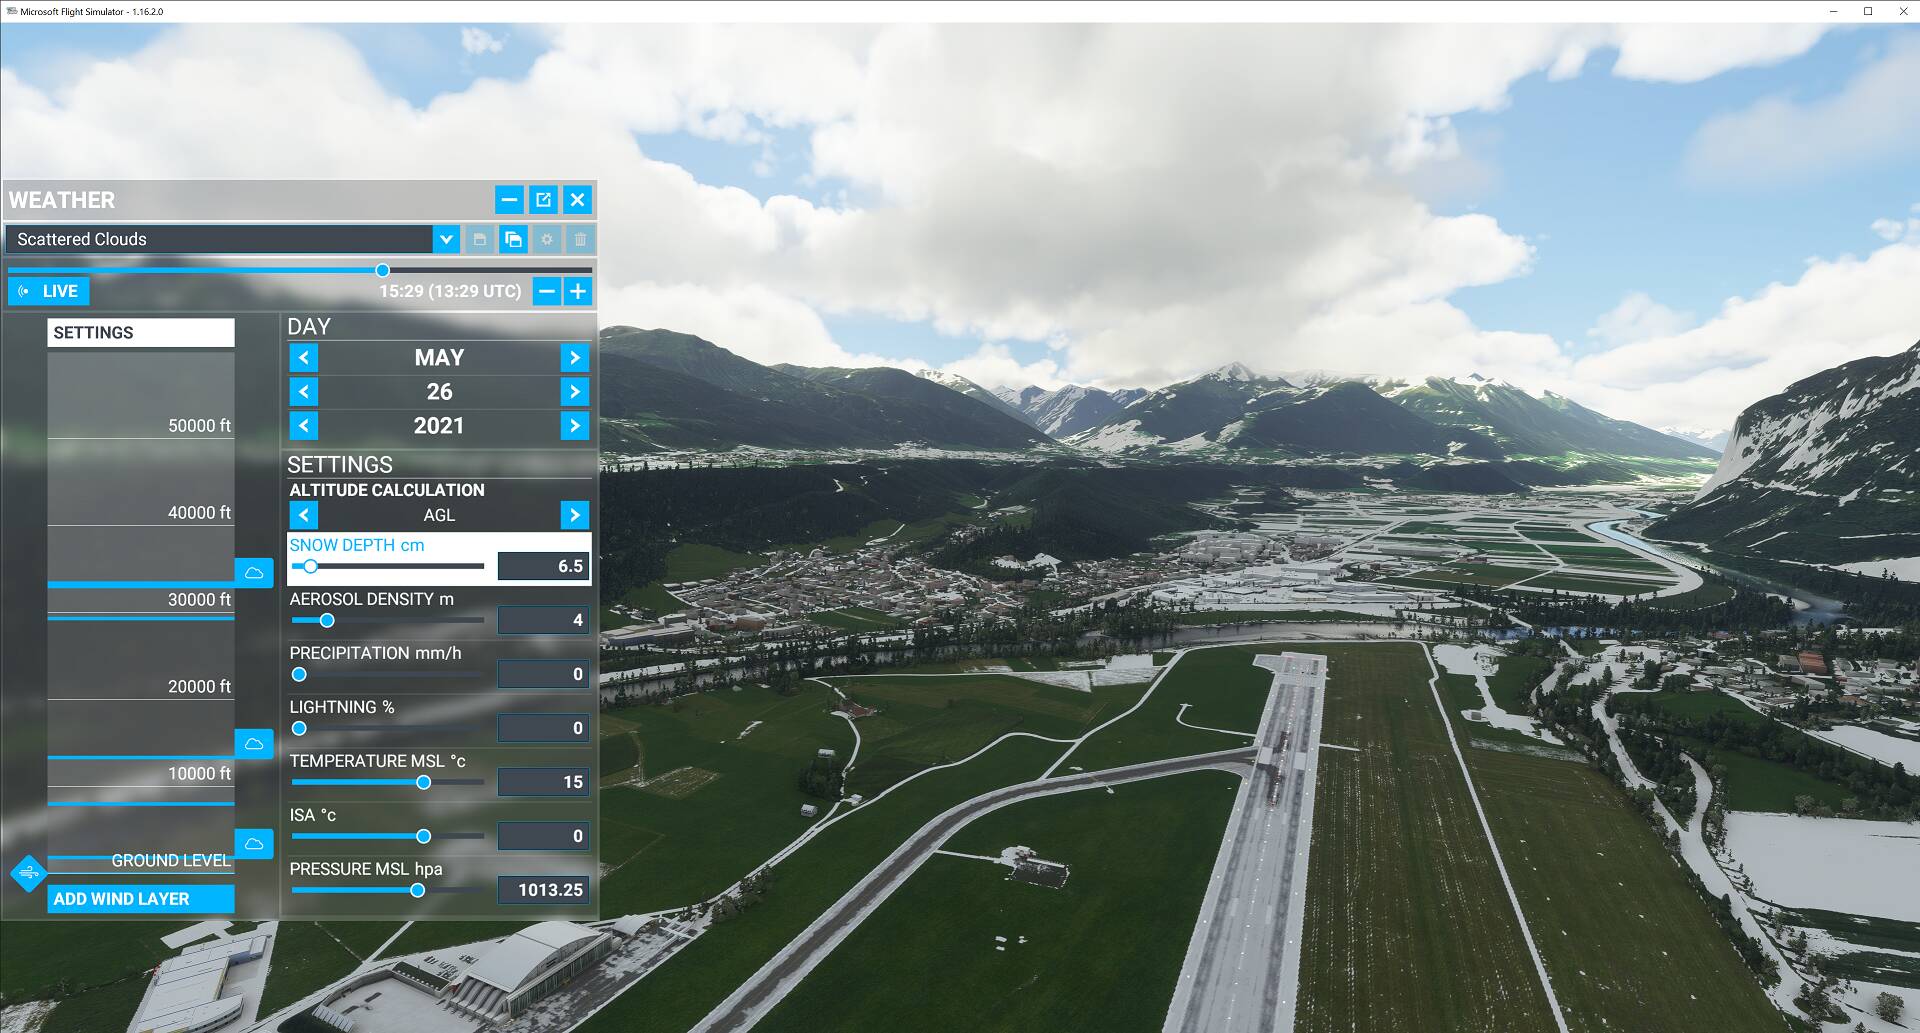This screenshot has height=1033, width=1920.
Task: Click the precipitation value field
Action: click(x=543, y=674)
